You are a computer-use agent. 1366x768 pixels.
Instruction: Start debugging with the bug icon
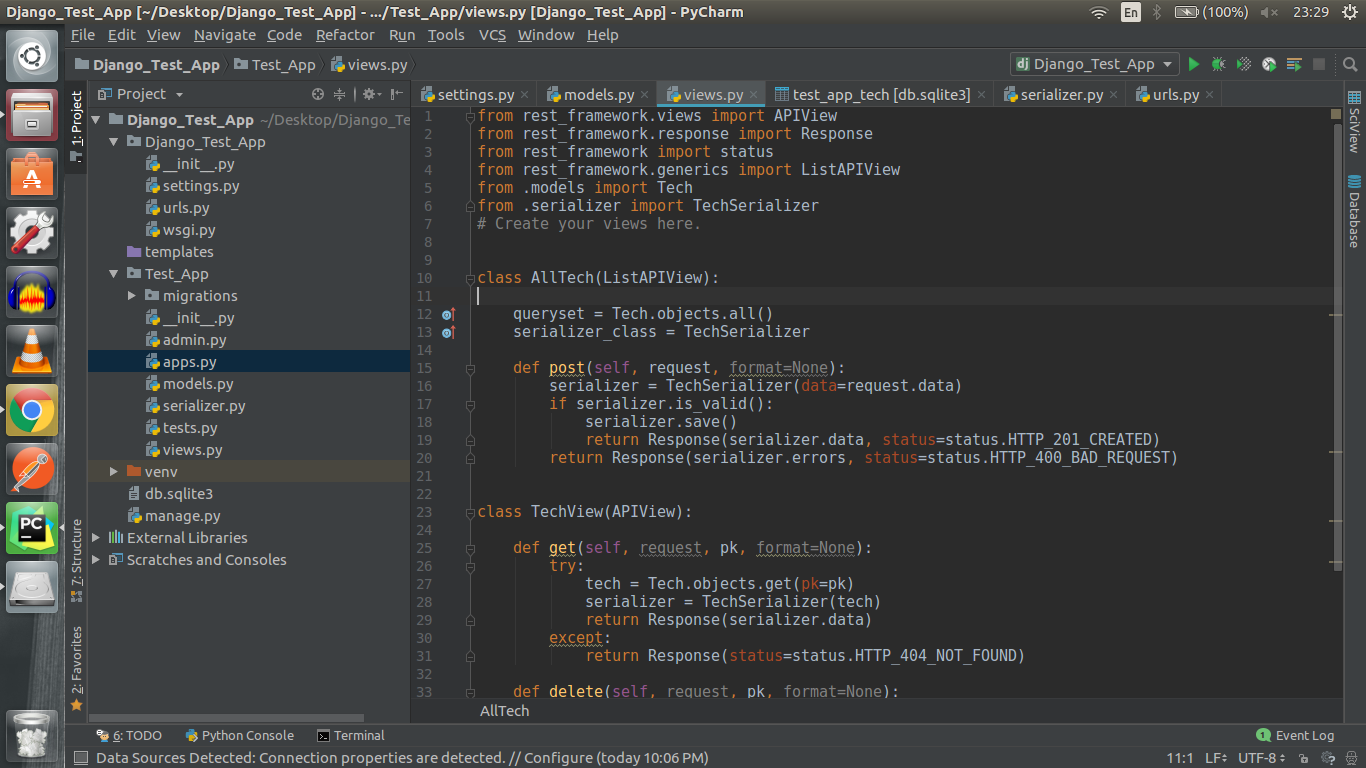click(1218, 64)
